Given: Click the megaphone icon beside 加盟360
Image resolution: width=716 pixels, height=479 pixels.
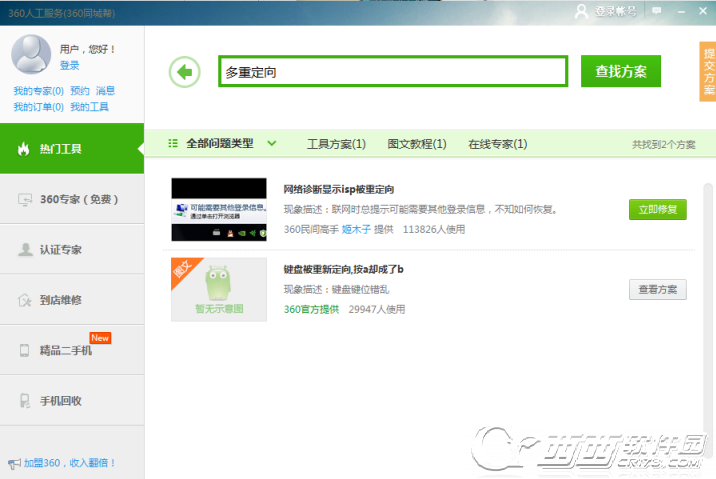Looking at the screenshot, I should click(x=14, y=463).
